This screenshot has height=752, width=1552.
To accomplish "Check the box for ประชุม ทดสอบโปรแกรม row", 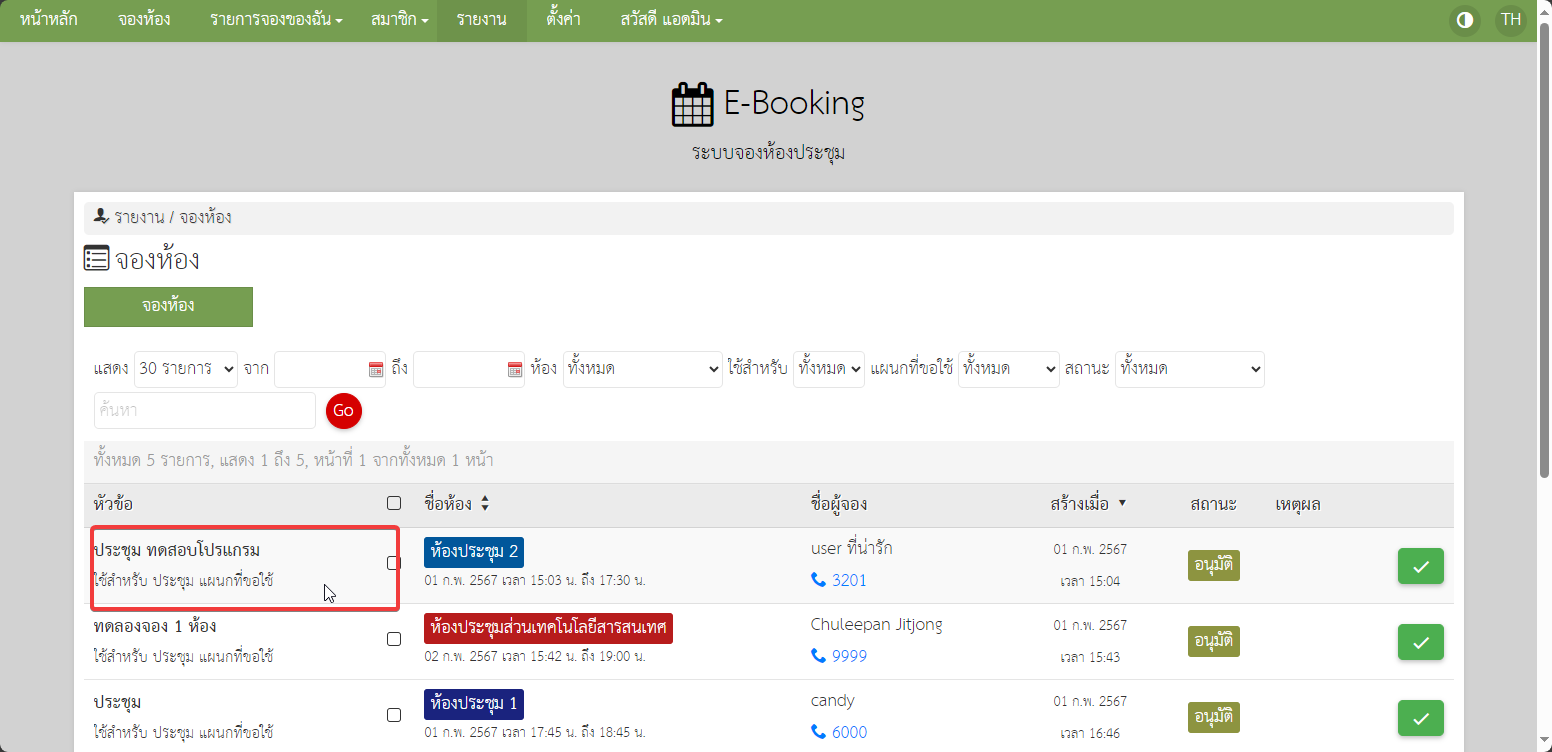I will (x=394, y=563).
